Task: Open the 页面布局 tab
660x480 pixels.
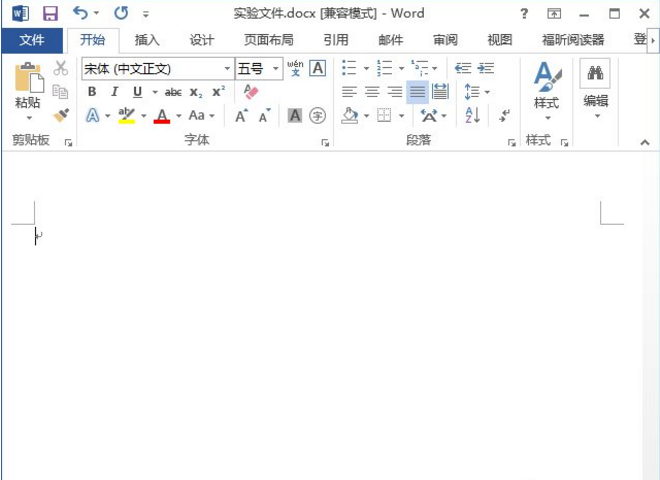Action: [x=269, y=40]
